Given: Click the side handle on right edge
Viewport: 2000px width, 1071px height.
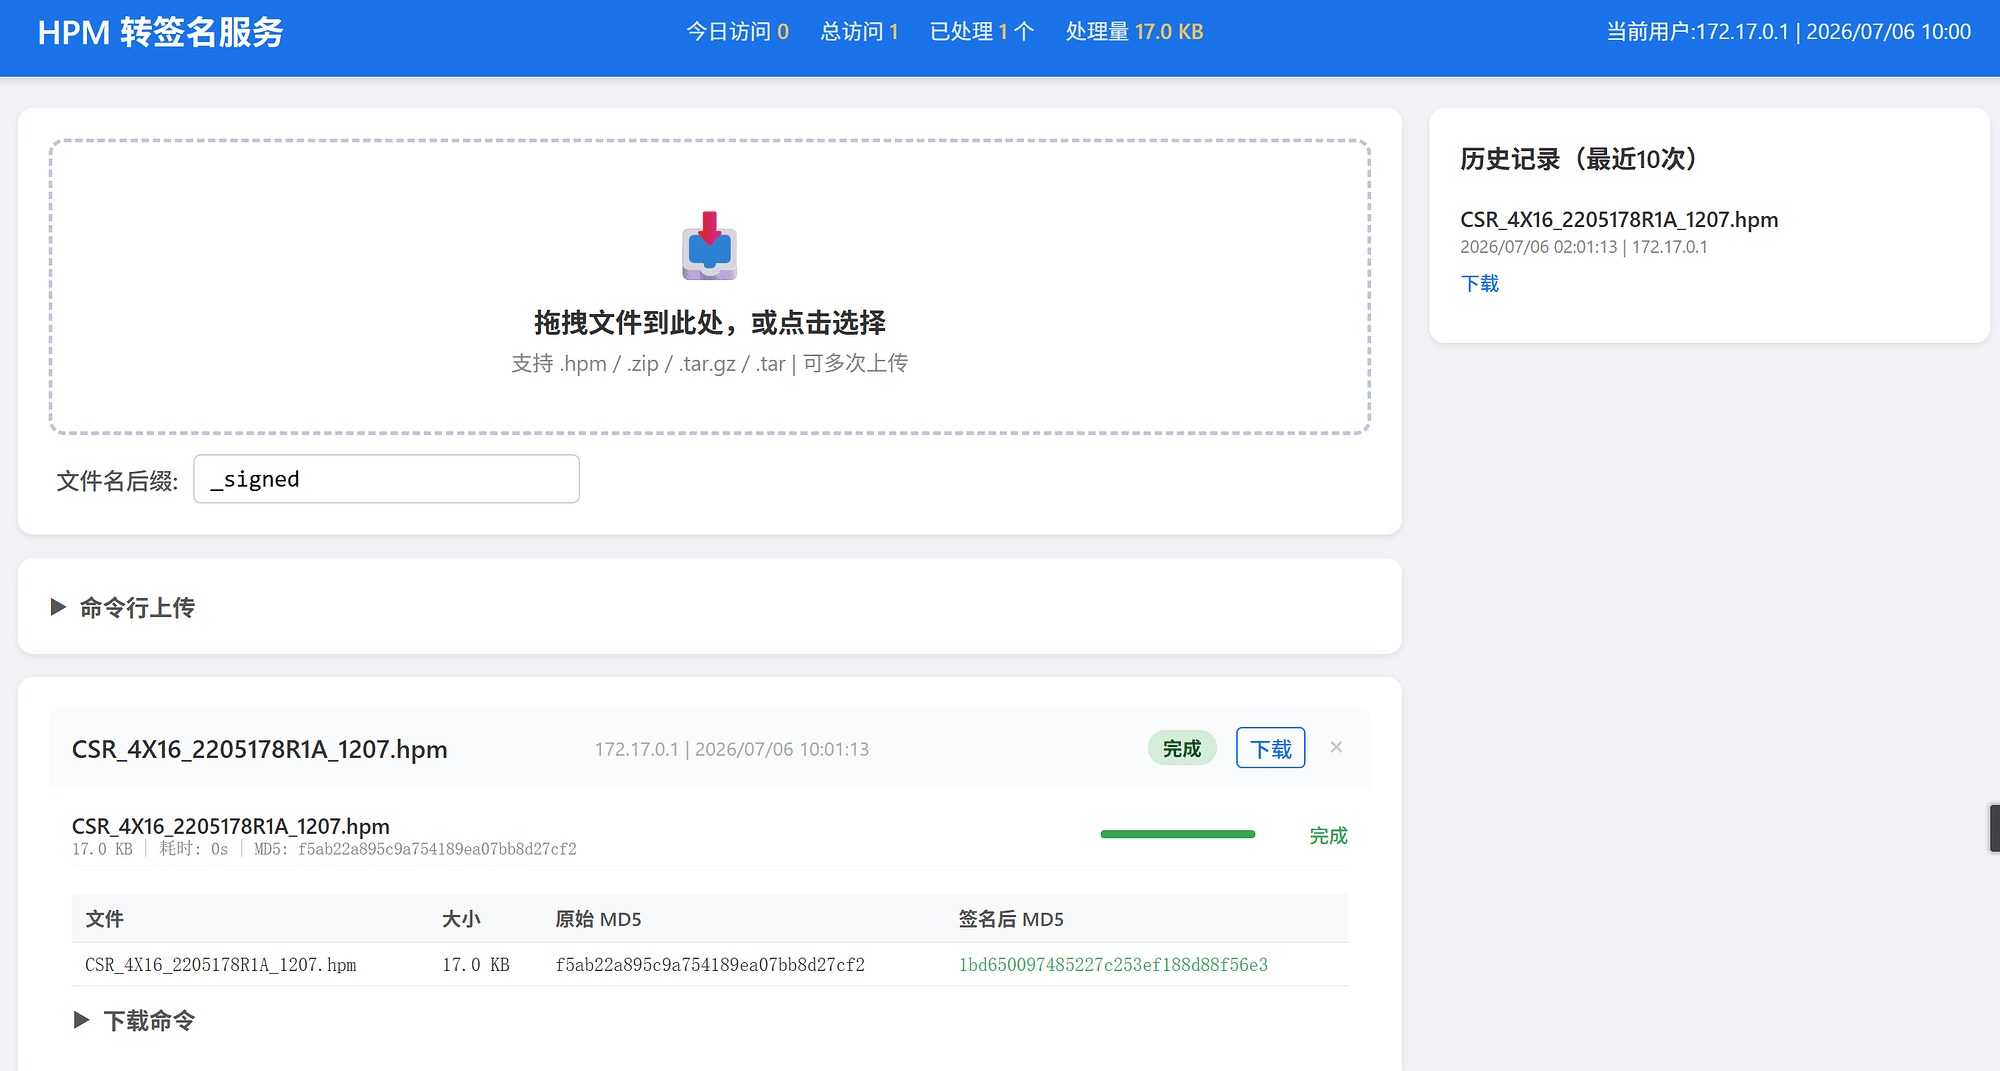Looking at the screenshot, I should coord(1994,828).
